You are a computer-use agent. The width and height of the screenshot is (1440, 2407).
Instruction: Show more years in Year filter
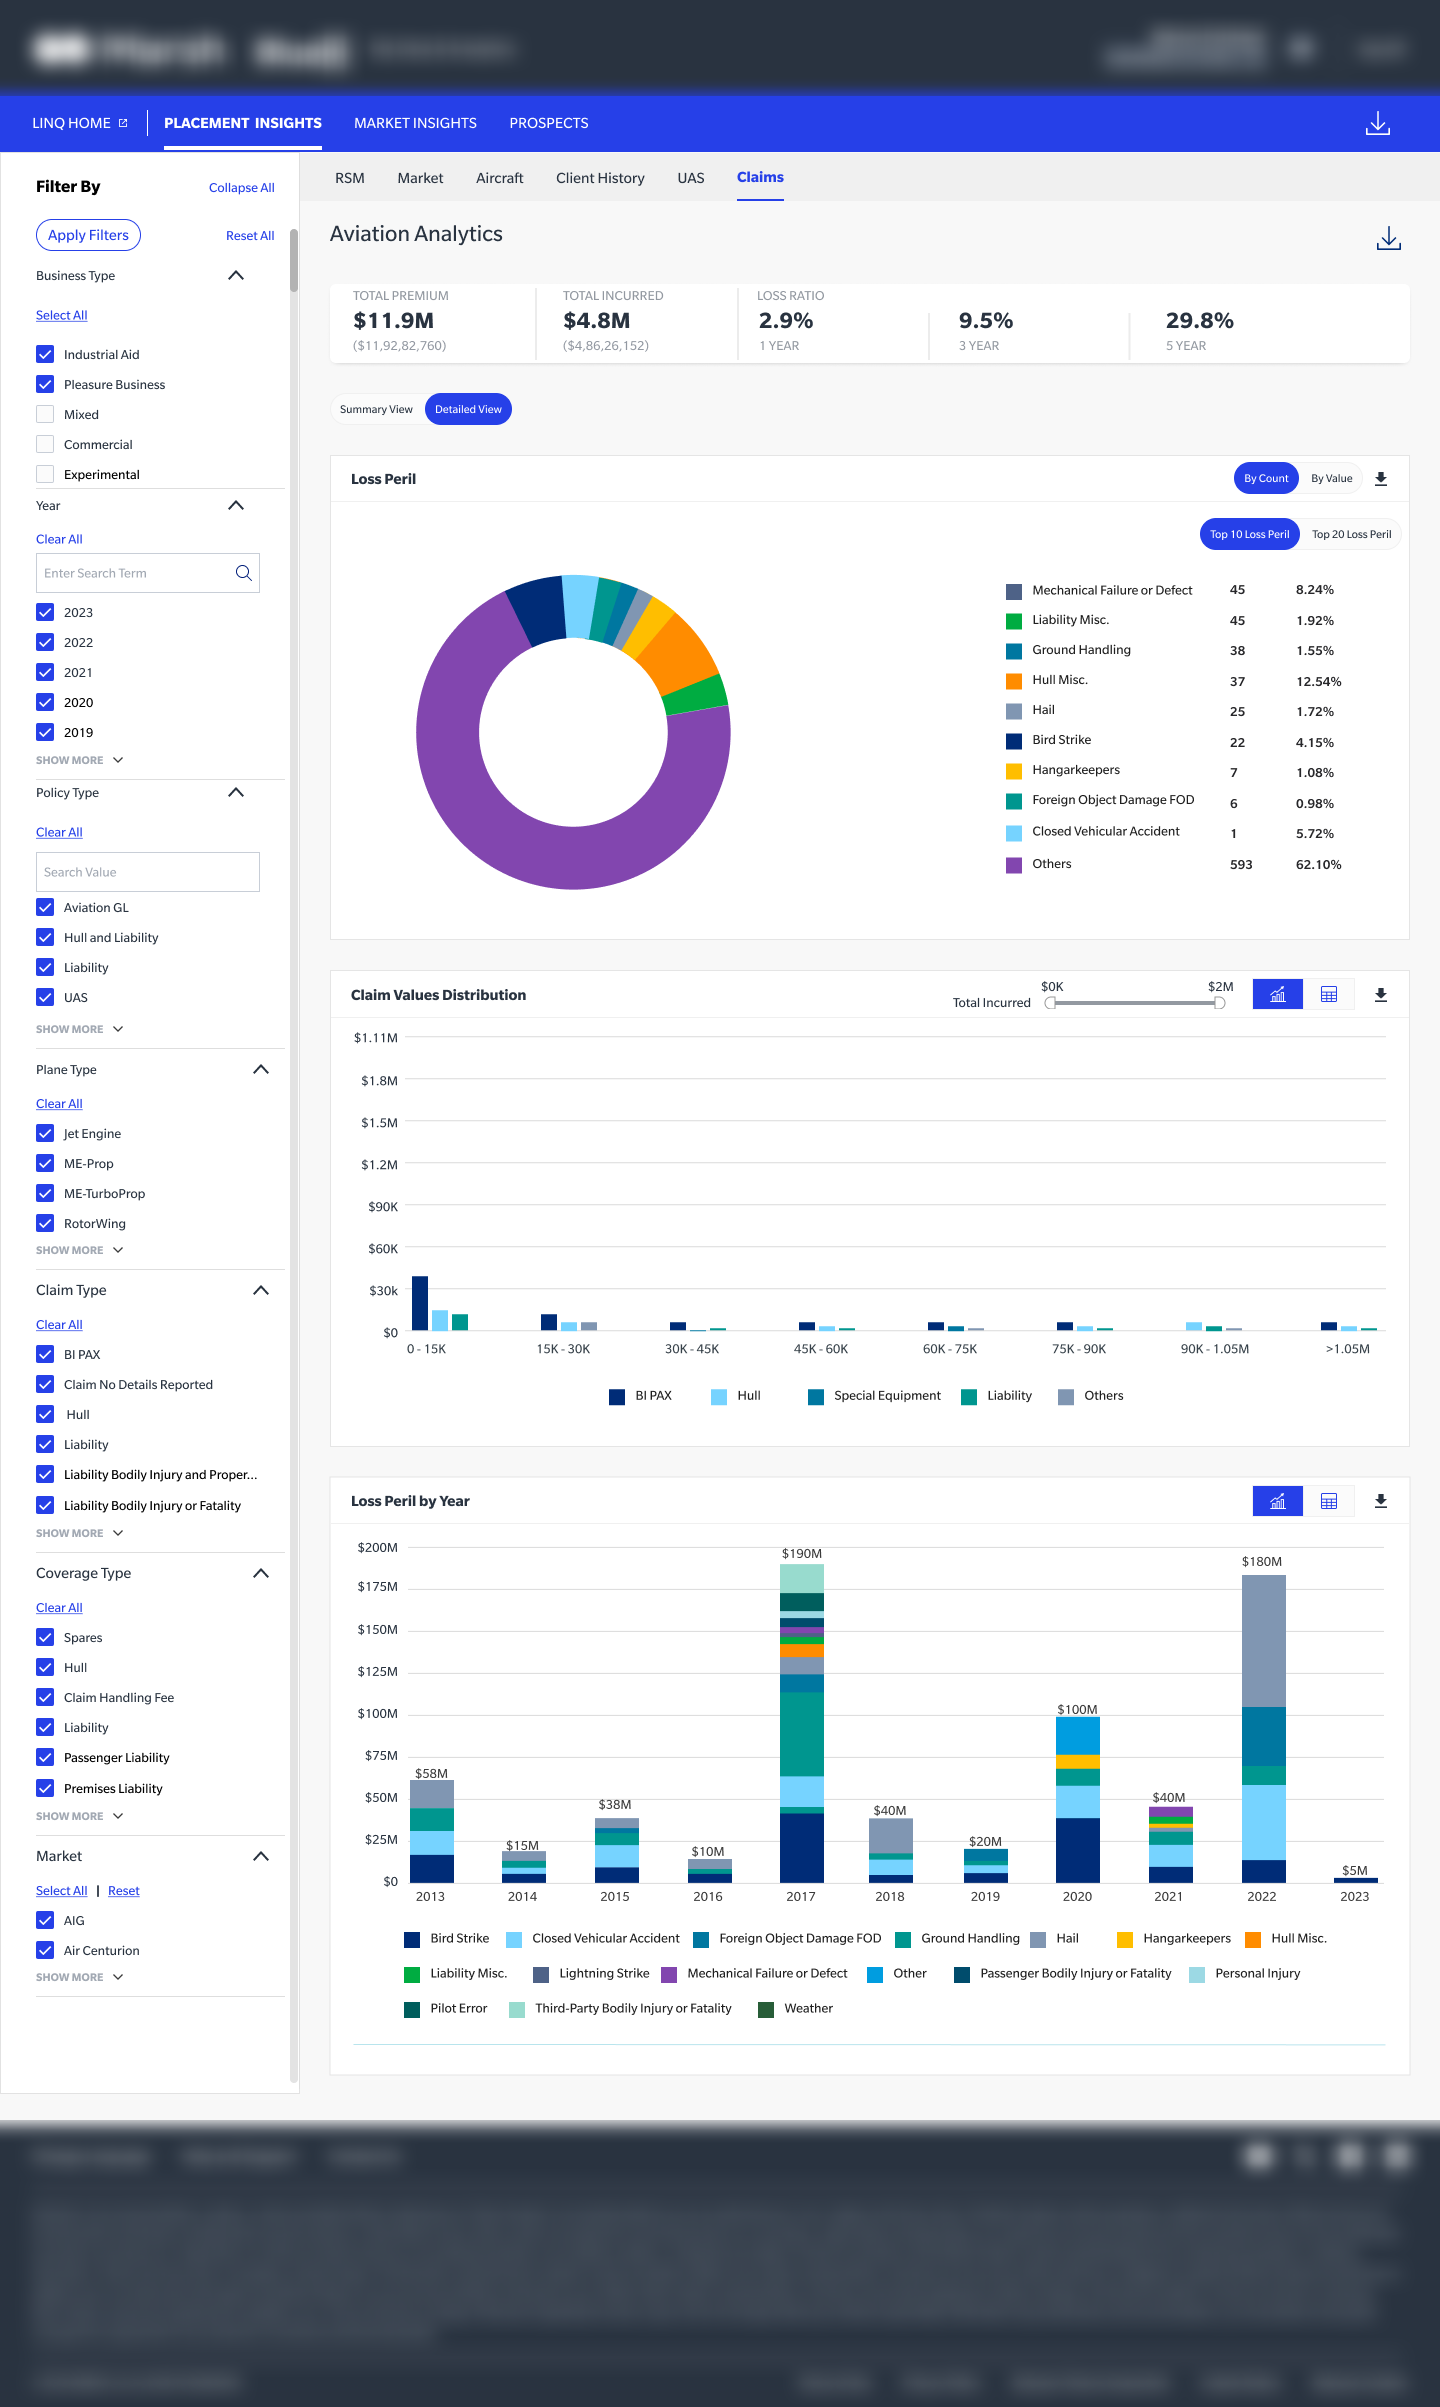click(x=80, y=760)
